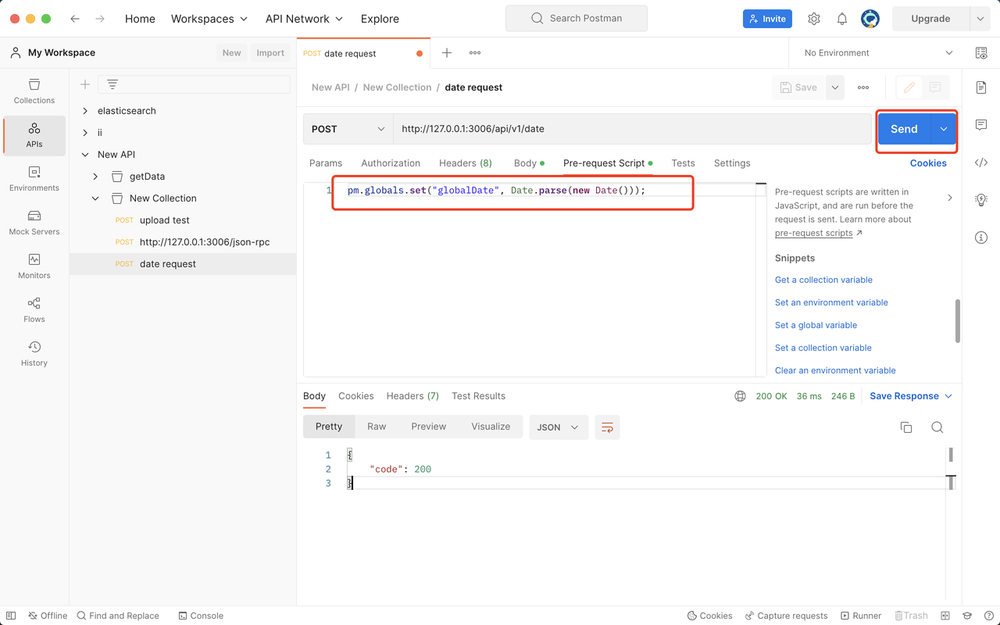1000x625 pixels.
Task: Collapse the New Collection folder
Action: click(96, 198)
